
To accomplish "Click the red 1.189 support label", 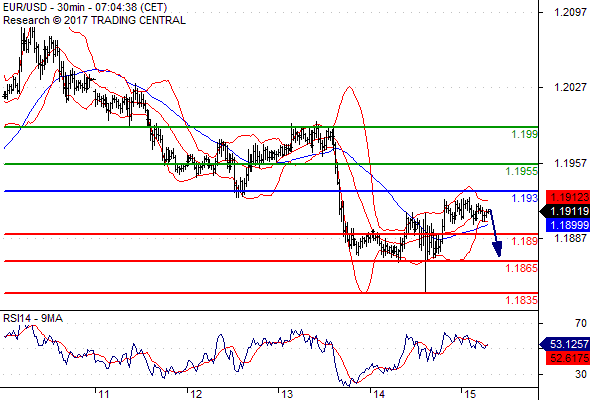I will (525, 241).
